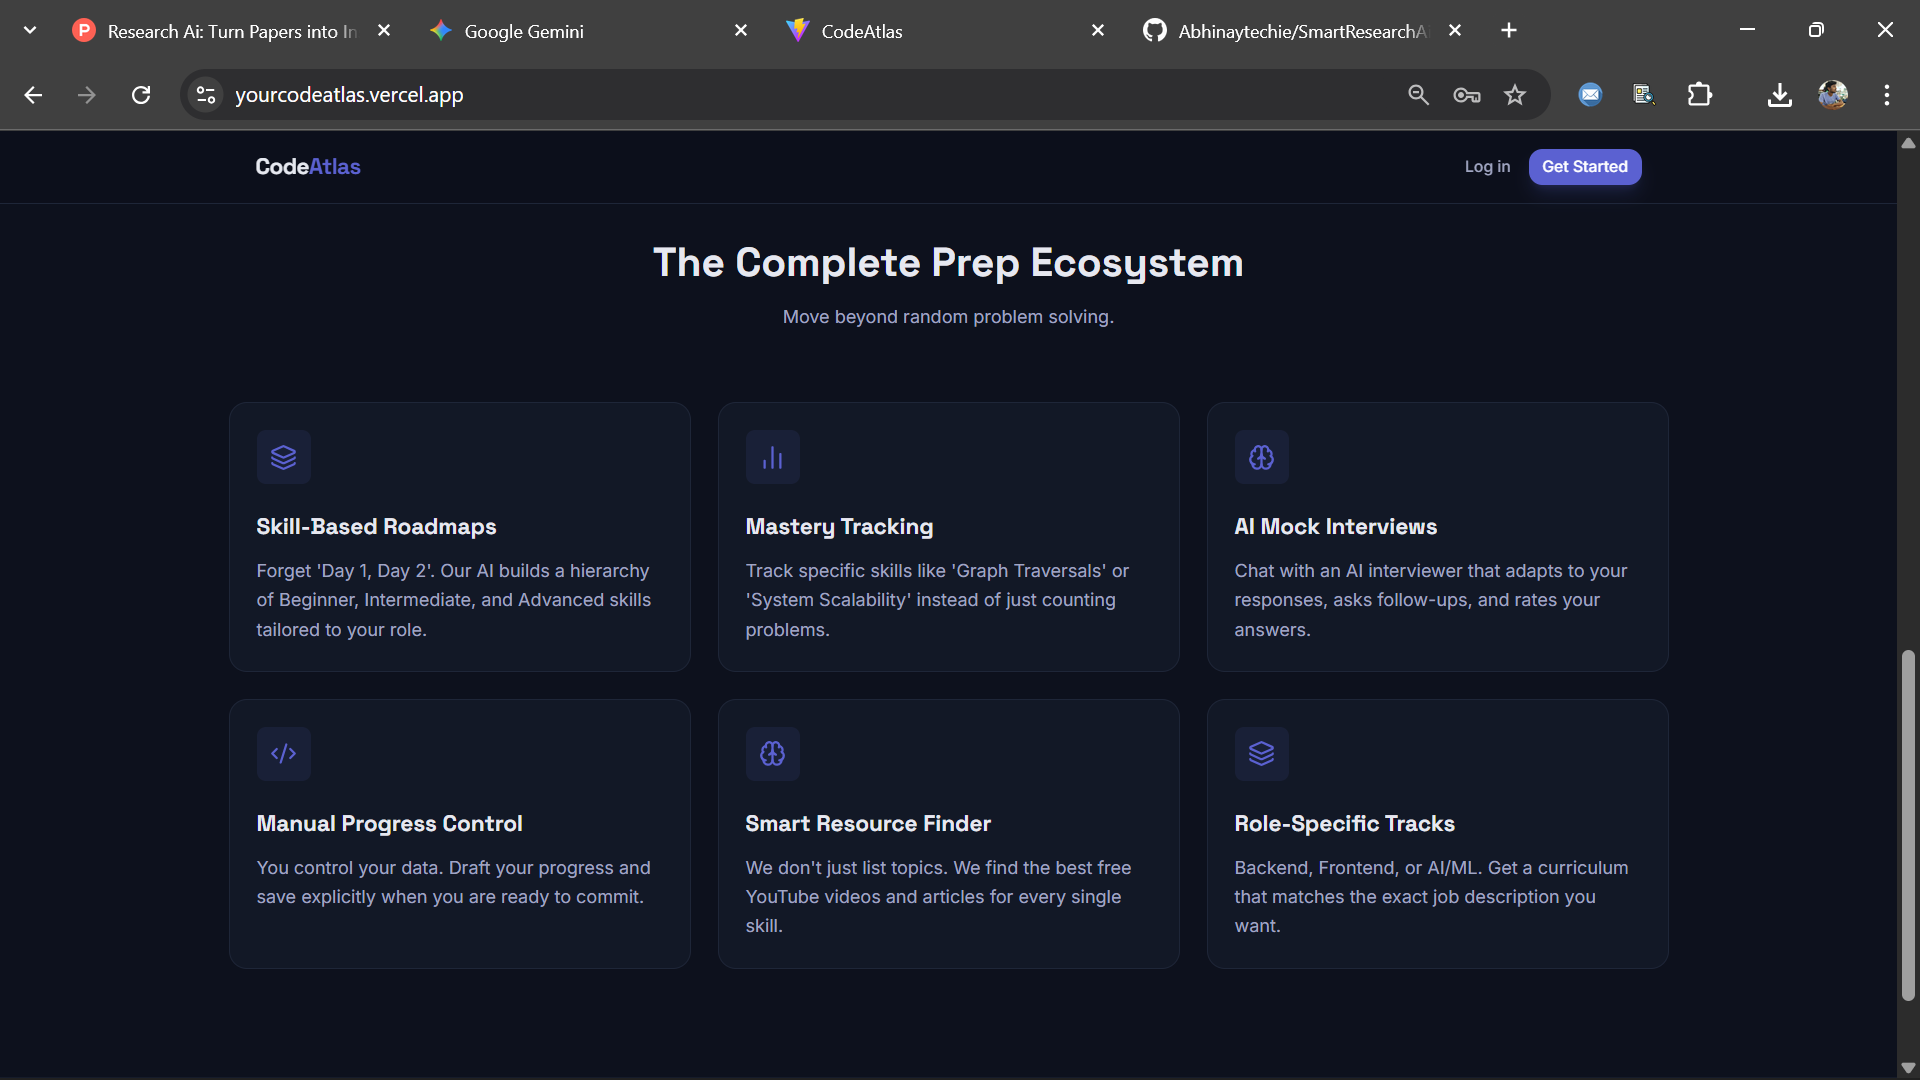1920x1080 pixels.
Task: Click the Manual Progress Control code icon
Action: pos(283,753)
